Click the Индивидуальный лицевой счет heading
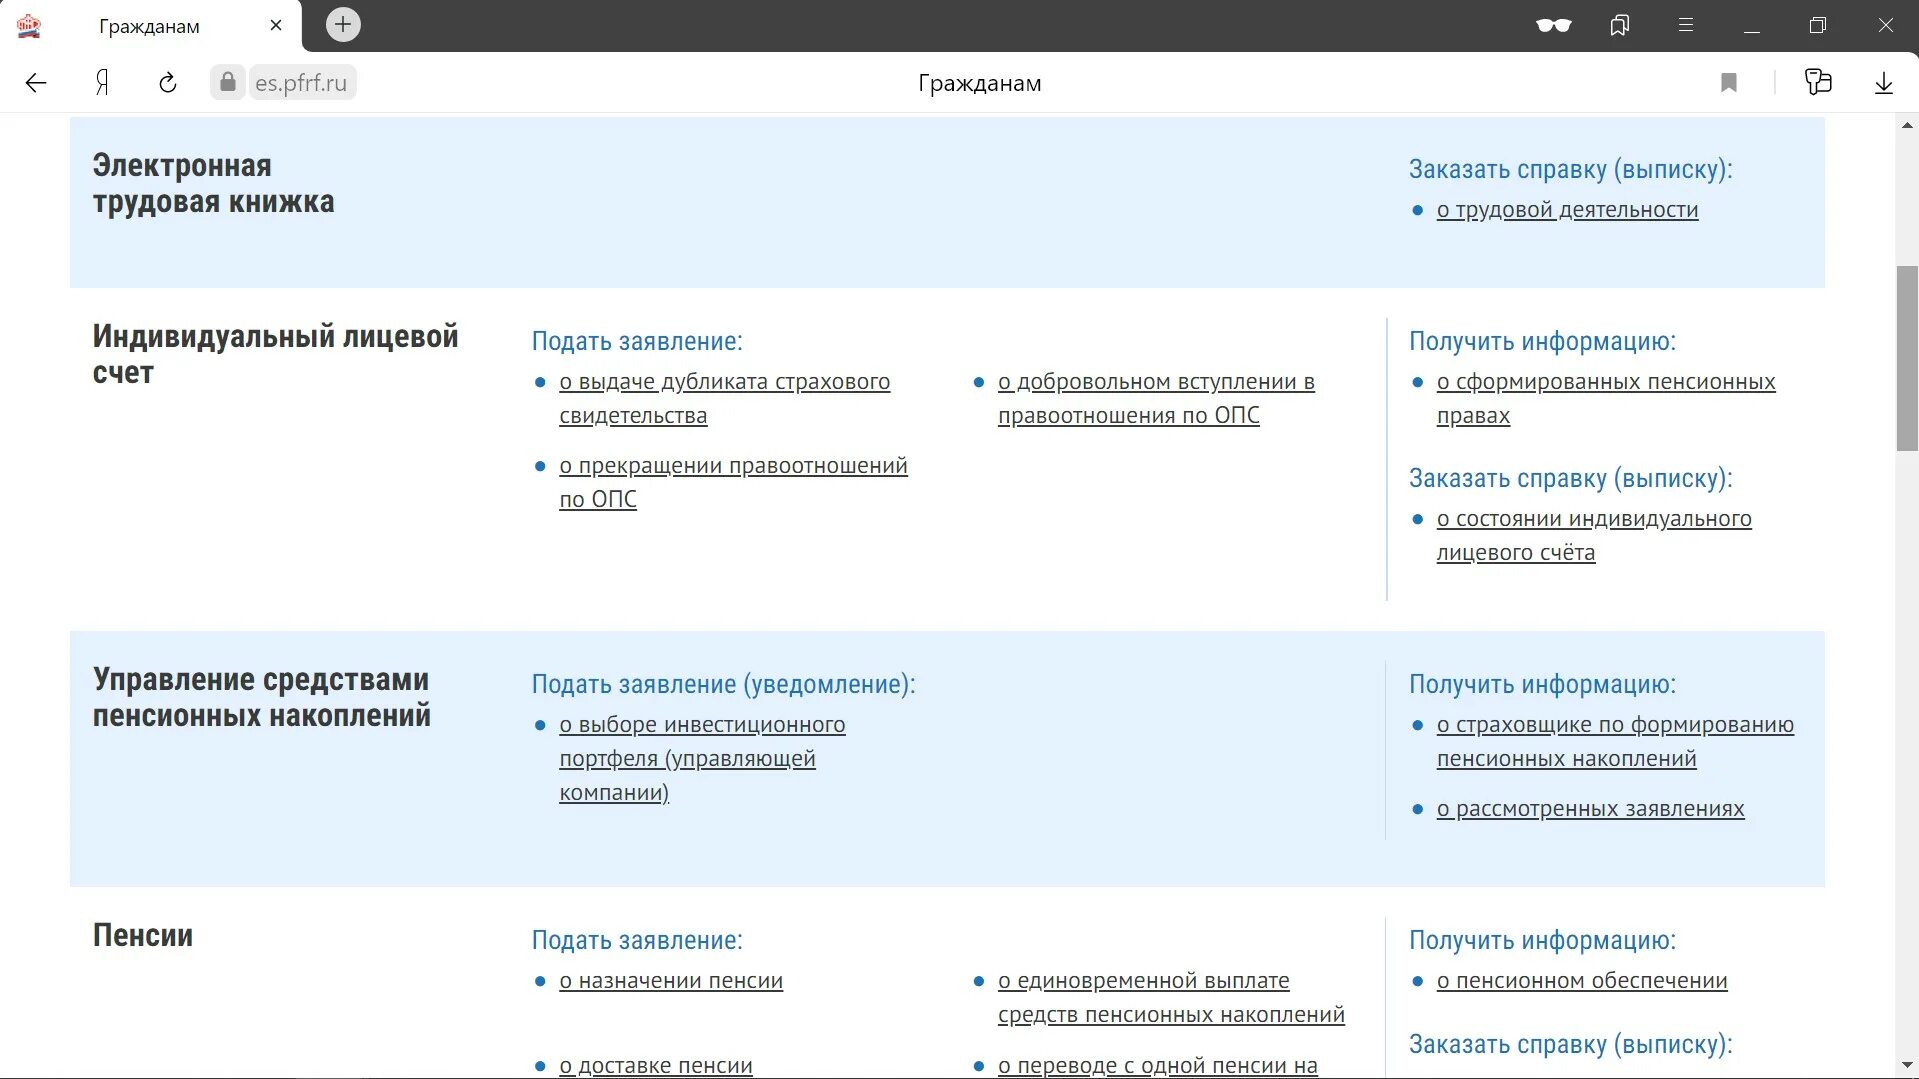1919x1079 pixels. pyautogui.click(x=275, y=354)
